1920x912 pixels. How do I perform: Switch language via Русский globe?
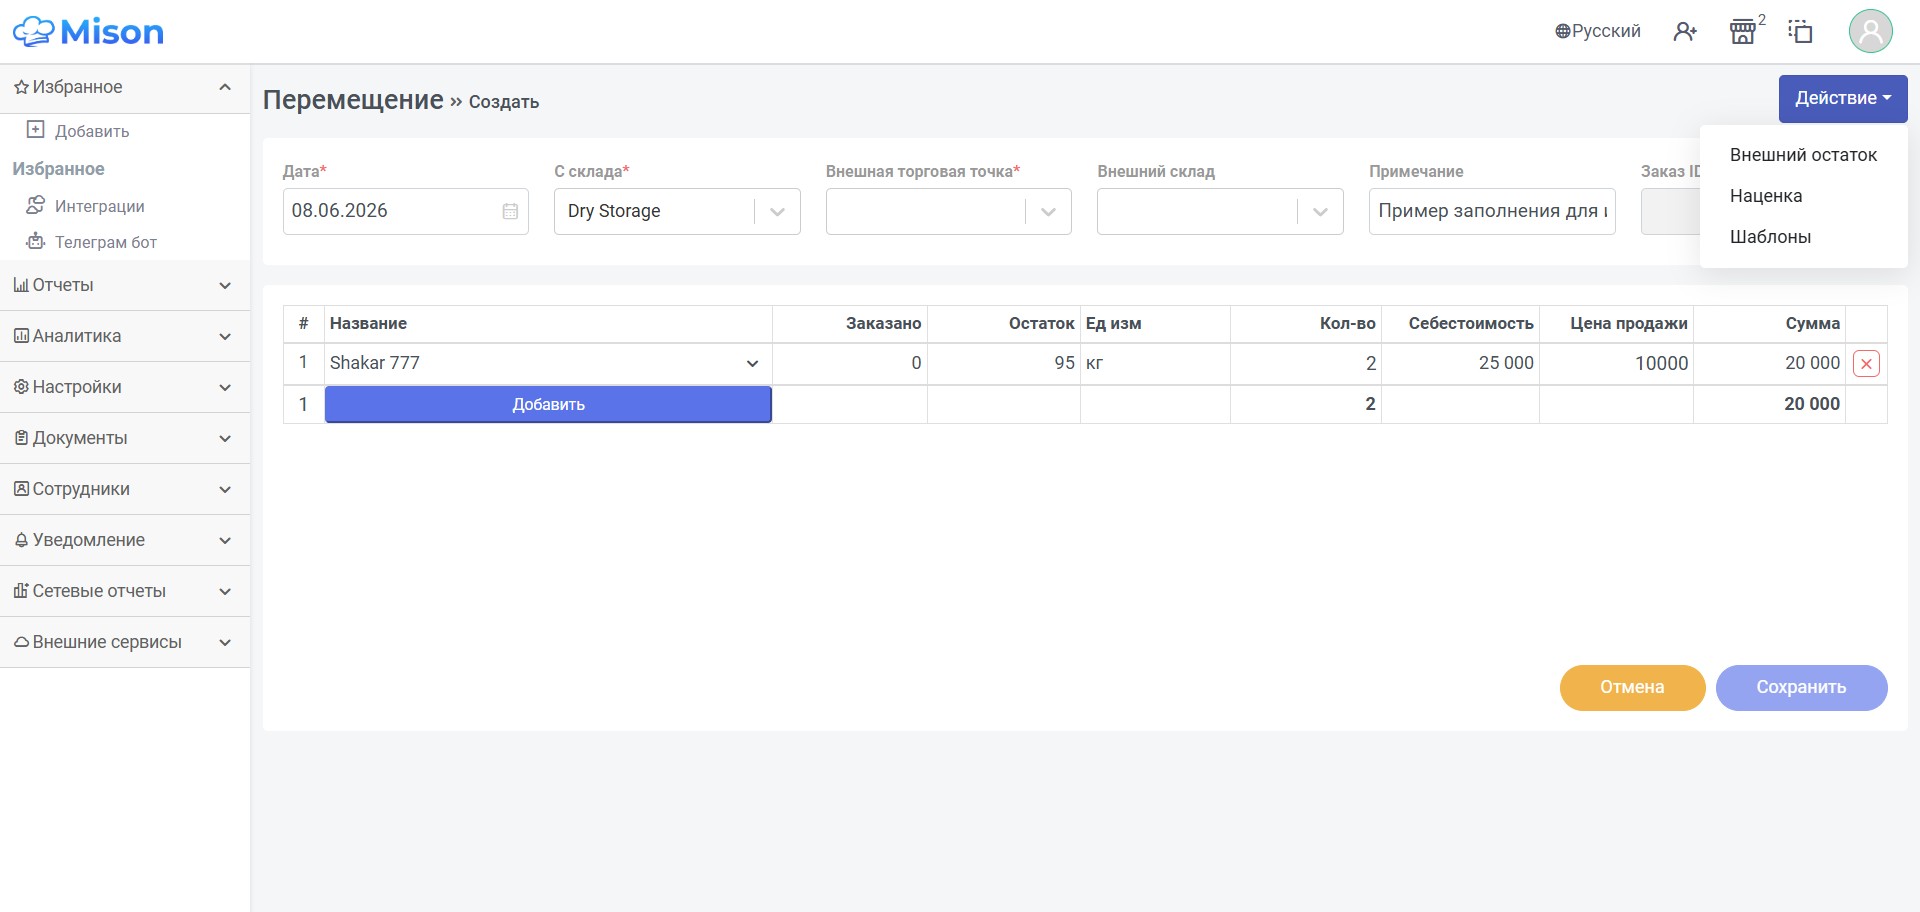[1598, 31]
